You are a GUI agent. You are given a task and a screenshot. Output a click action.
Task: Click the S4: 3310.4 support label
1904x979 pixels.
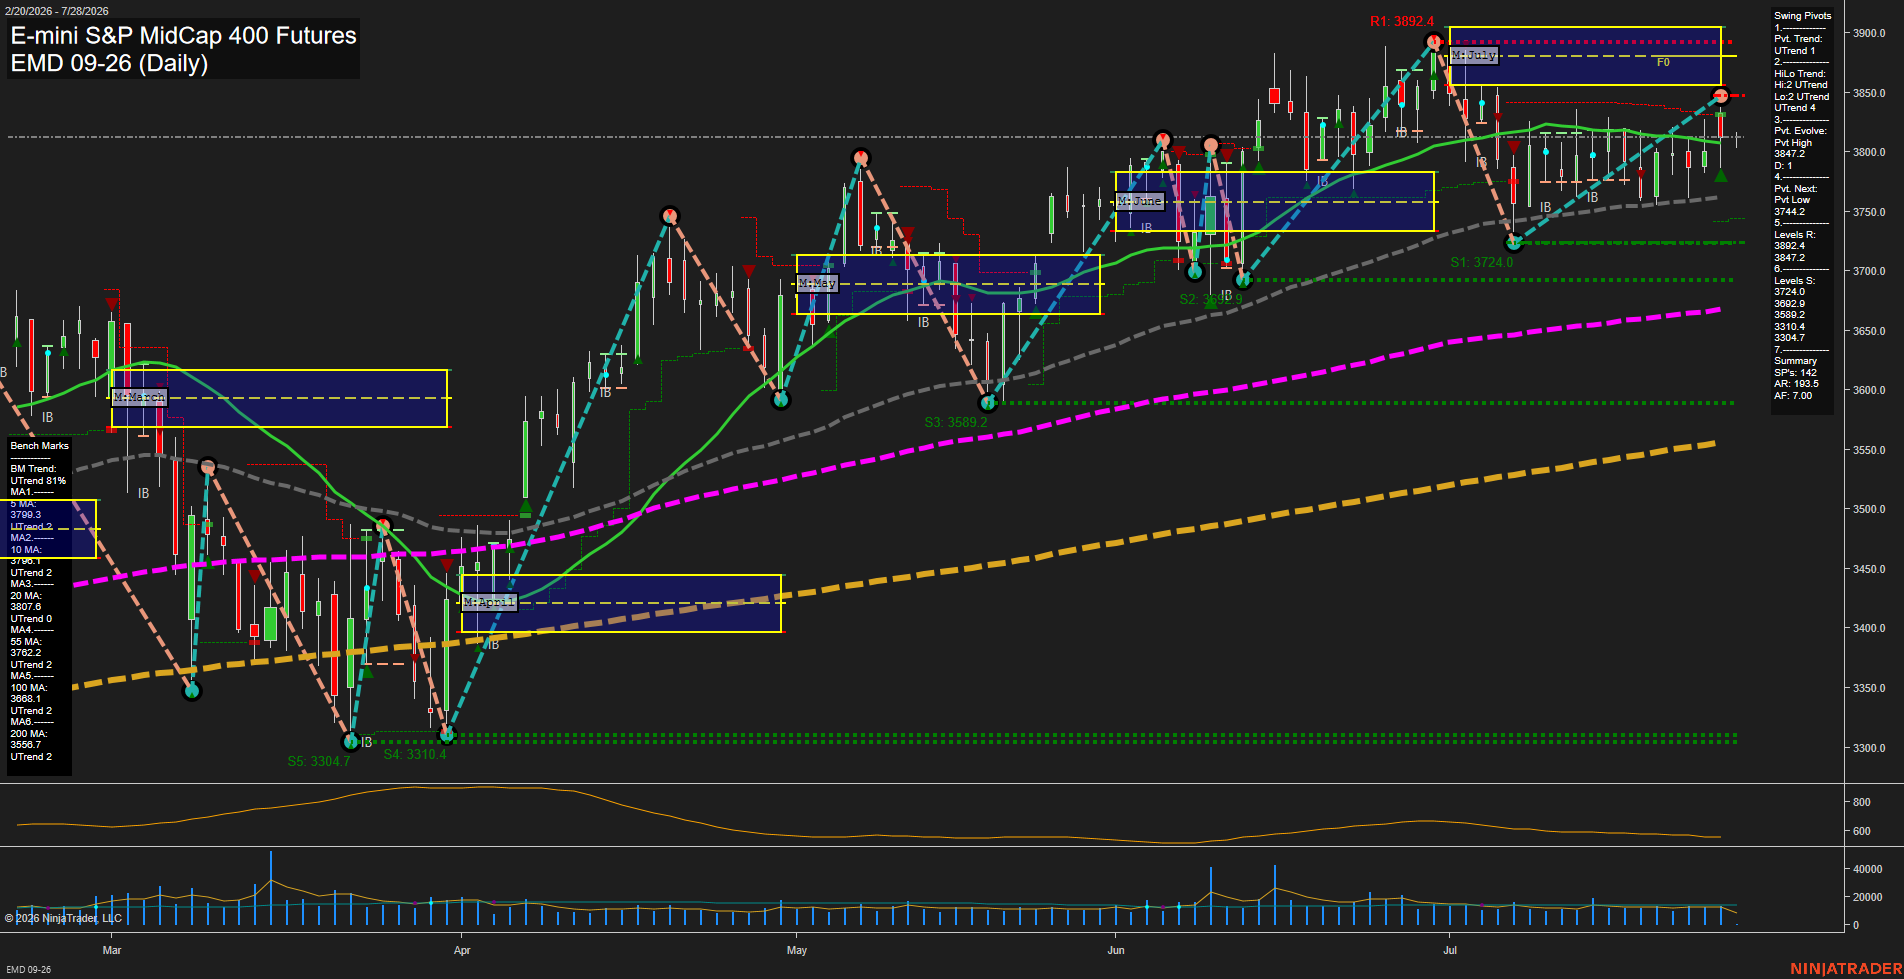pyautogui.click(x=415, y=754)
